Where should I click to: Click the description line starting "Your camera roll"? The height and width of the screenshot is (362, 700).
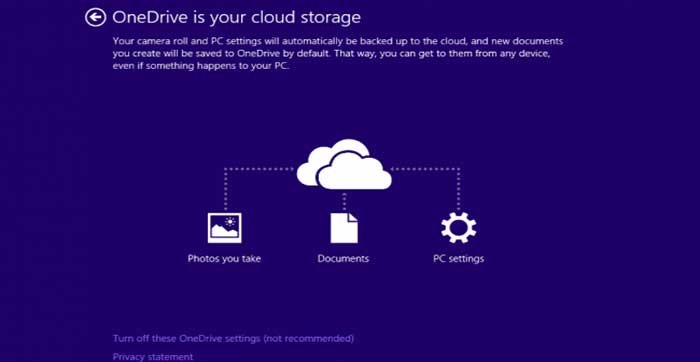(338, 42)
